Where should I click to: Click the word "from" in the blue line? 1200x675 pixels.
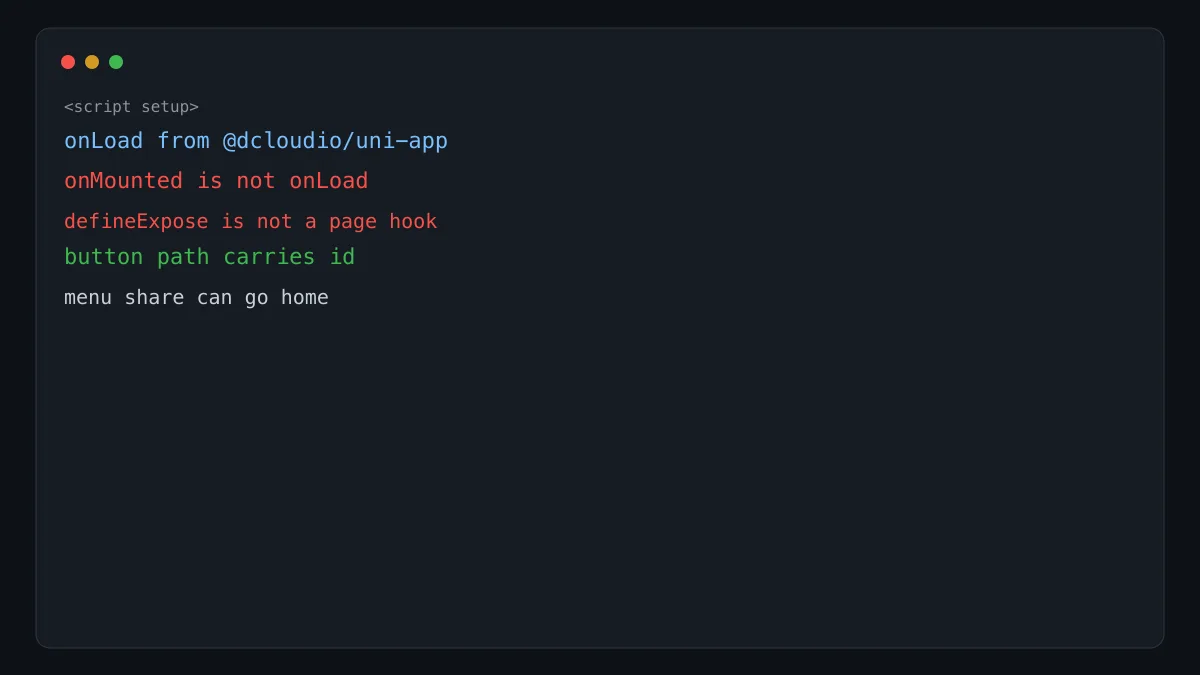click(183, 141)
